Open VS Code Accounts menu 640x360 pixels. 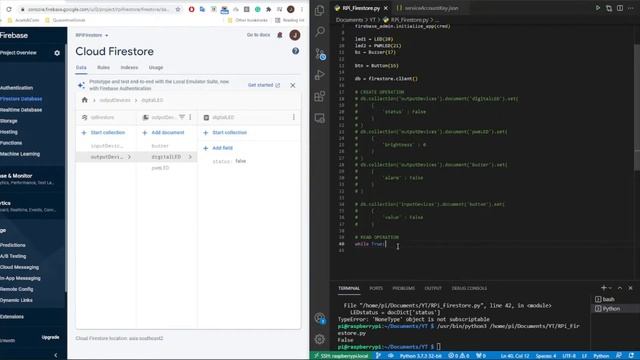coord(320,318)
